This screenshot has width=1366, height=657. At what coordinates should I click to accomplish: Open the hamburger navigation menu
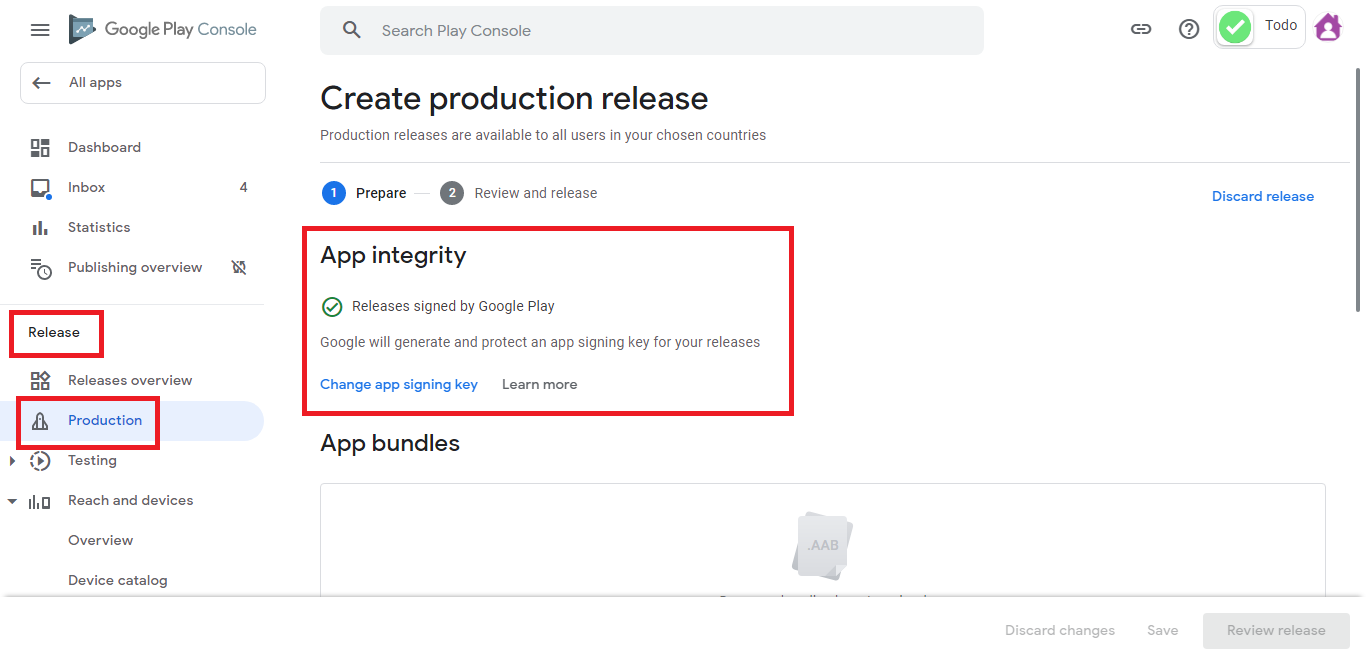pos(40,30)
